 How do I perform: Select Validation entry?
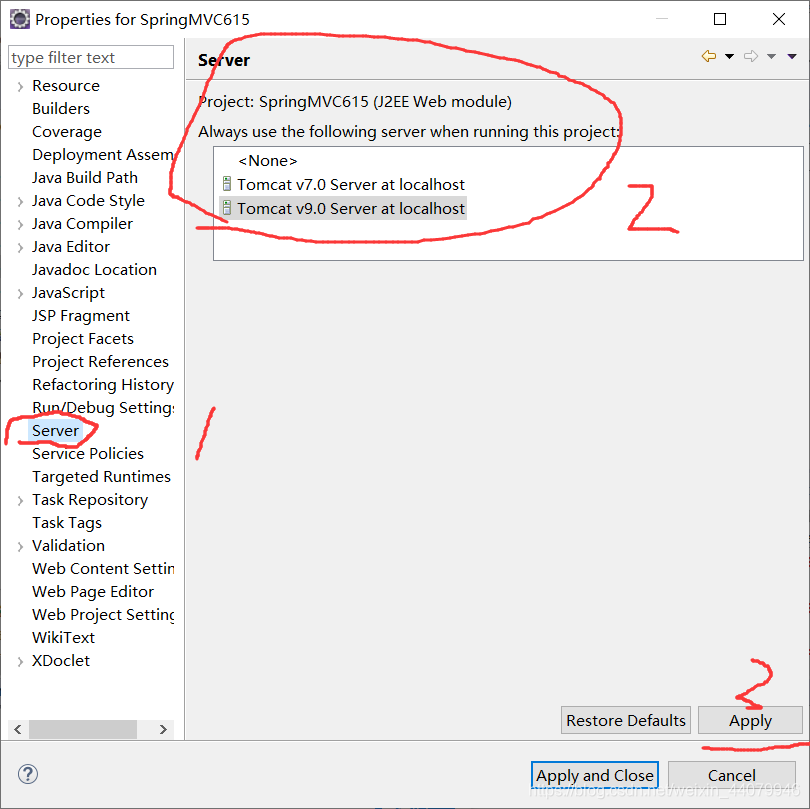(68, 546)
